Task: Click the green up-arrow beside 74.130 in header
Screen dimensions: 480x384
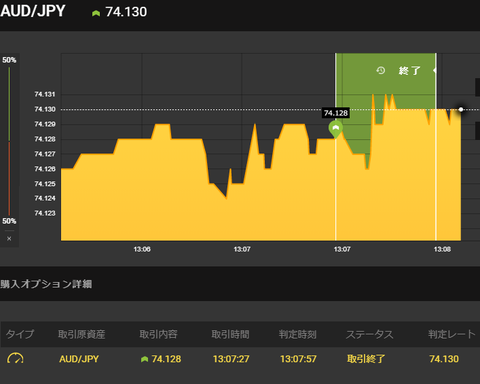Action: (96, 13)
